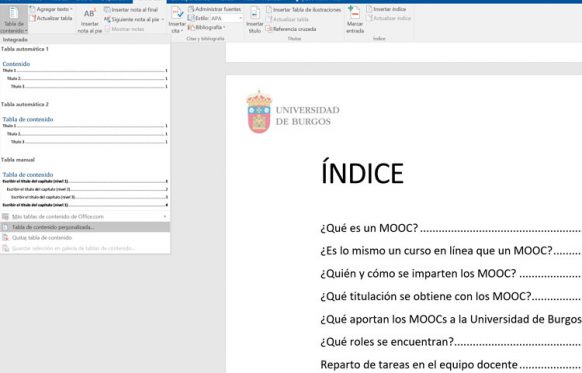The width and height of the screenshot is (582, 373).
Task: Expand the Siguiente nota al pie arrow
Action: 163,19
